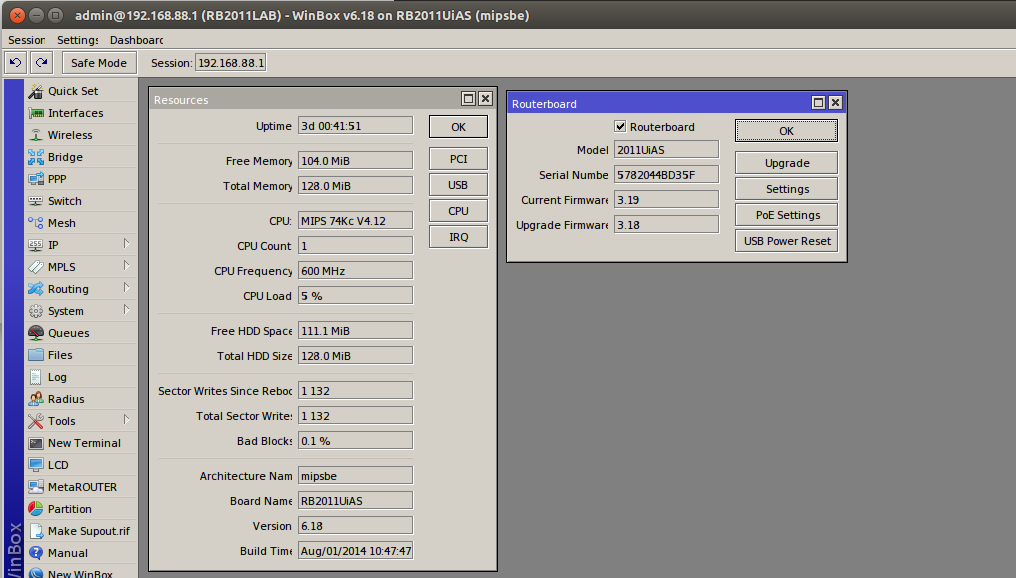Open the Dashboard menu
This screenshot has height=578, width=1016.
[136, 40]
